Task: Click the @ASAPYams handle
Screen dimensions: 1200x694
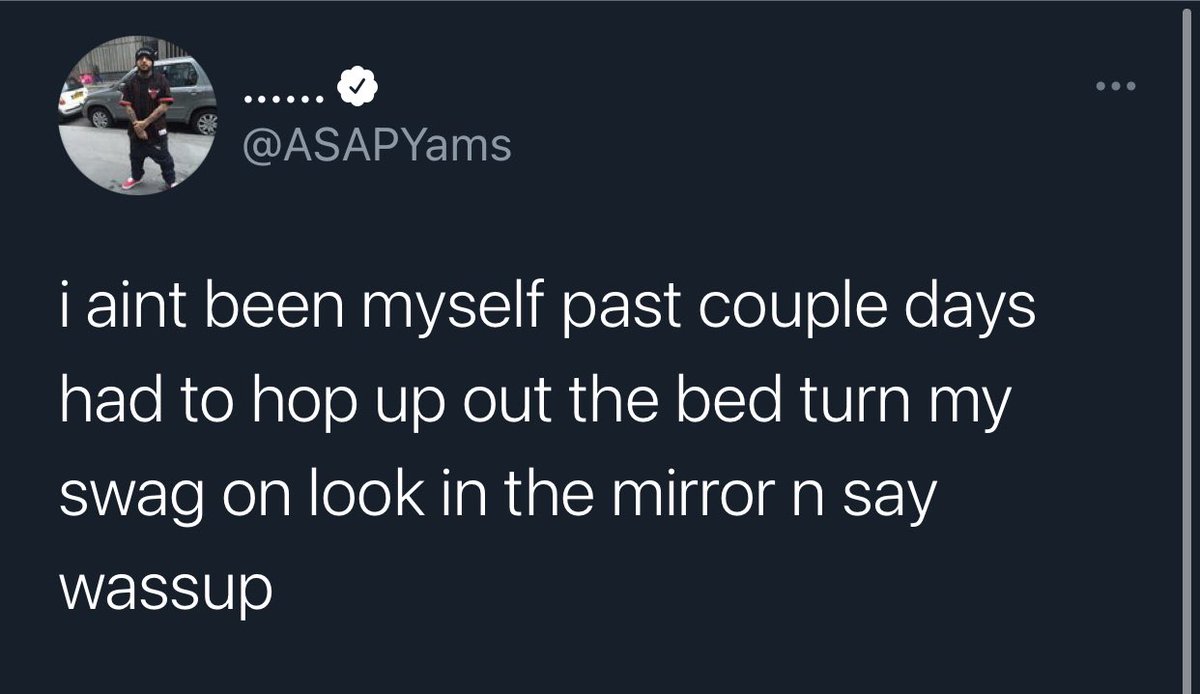Action: (x=377, y=146)
